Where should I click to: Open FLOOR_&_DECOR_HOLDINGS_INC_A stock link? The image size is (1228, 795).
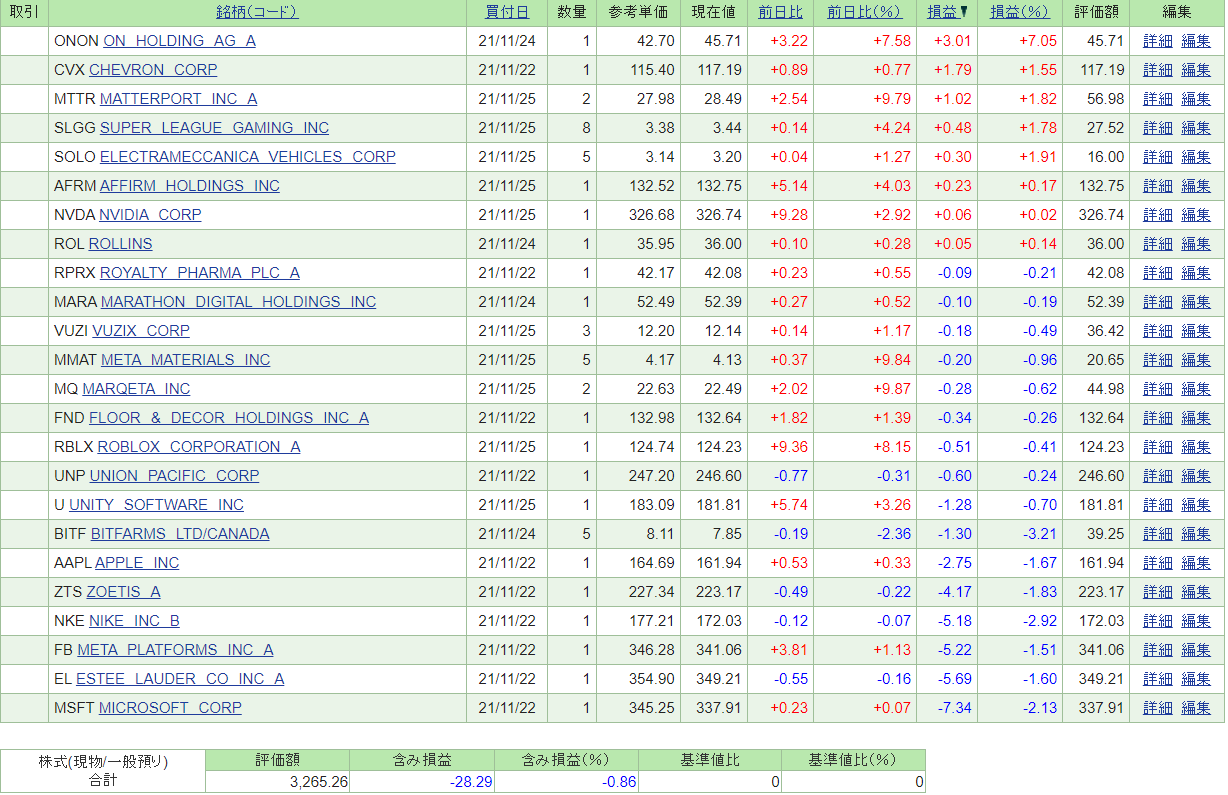[x=229, y=418]
